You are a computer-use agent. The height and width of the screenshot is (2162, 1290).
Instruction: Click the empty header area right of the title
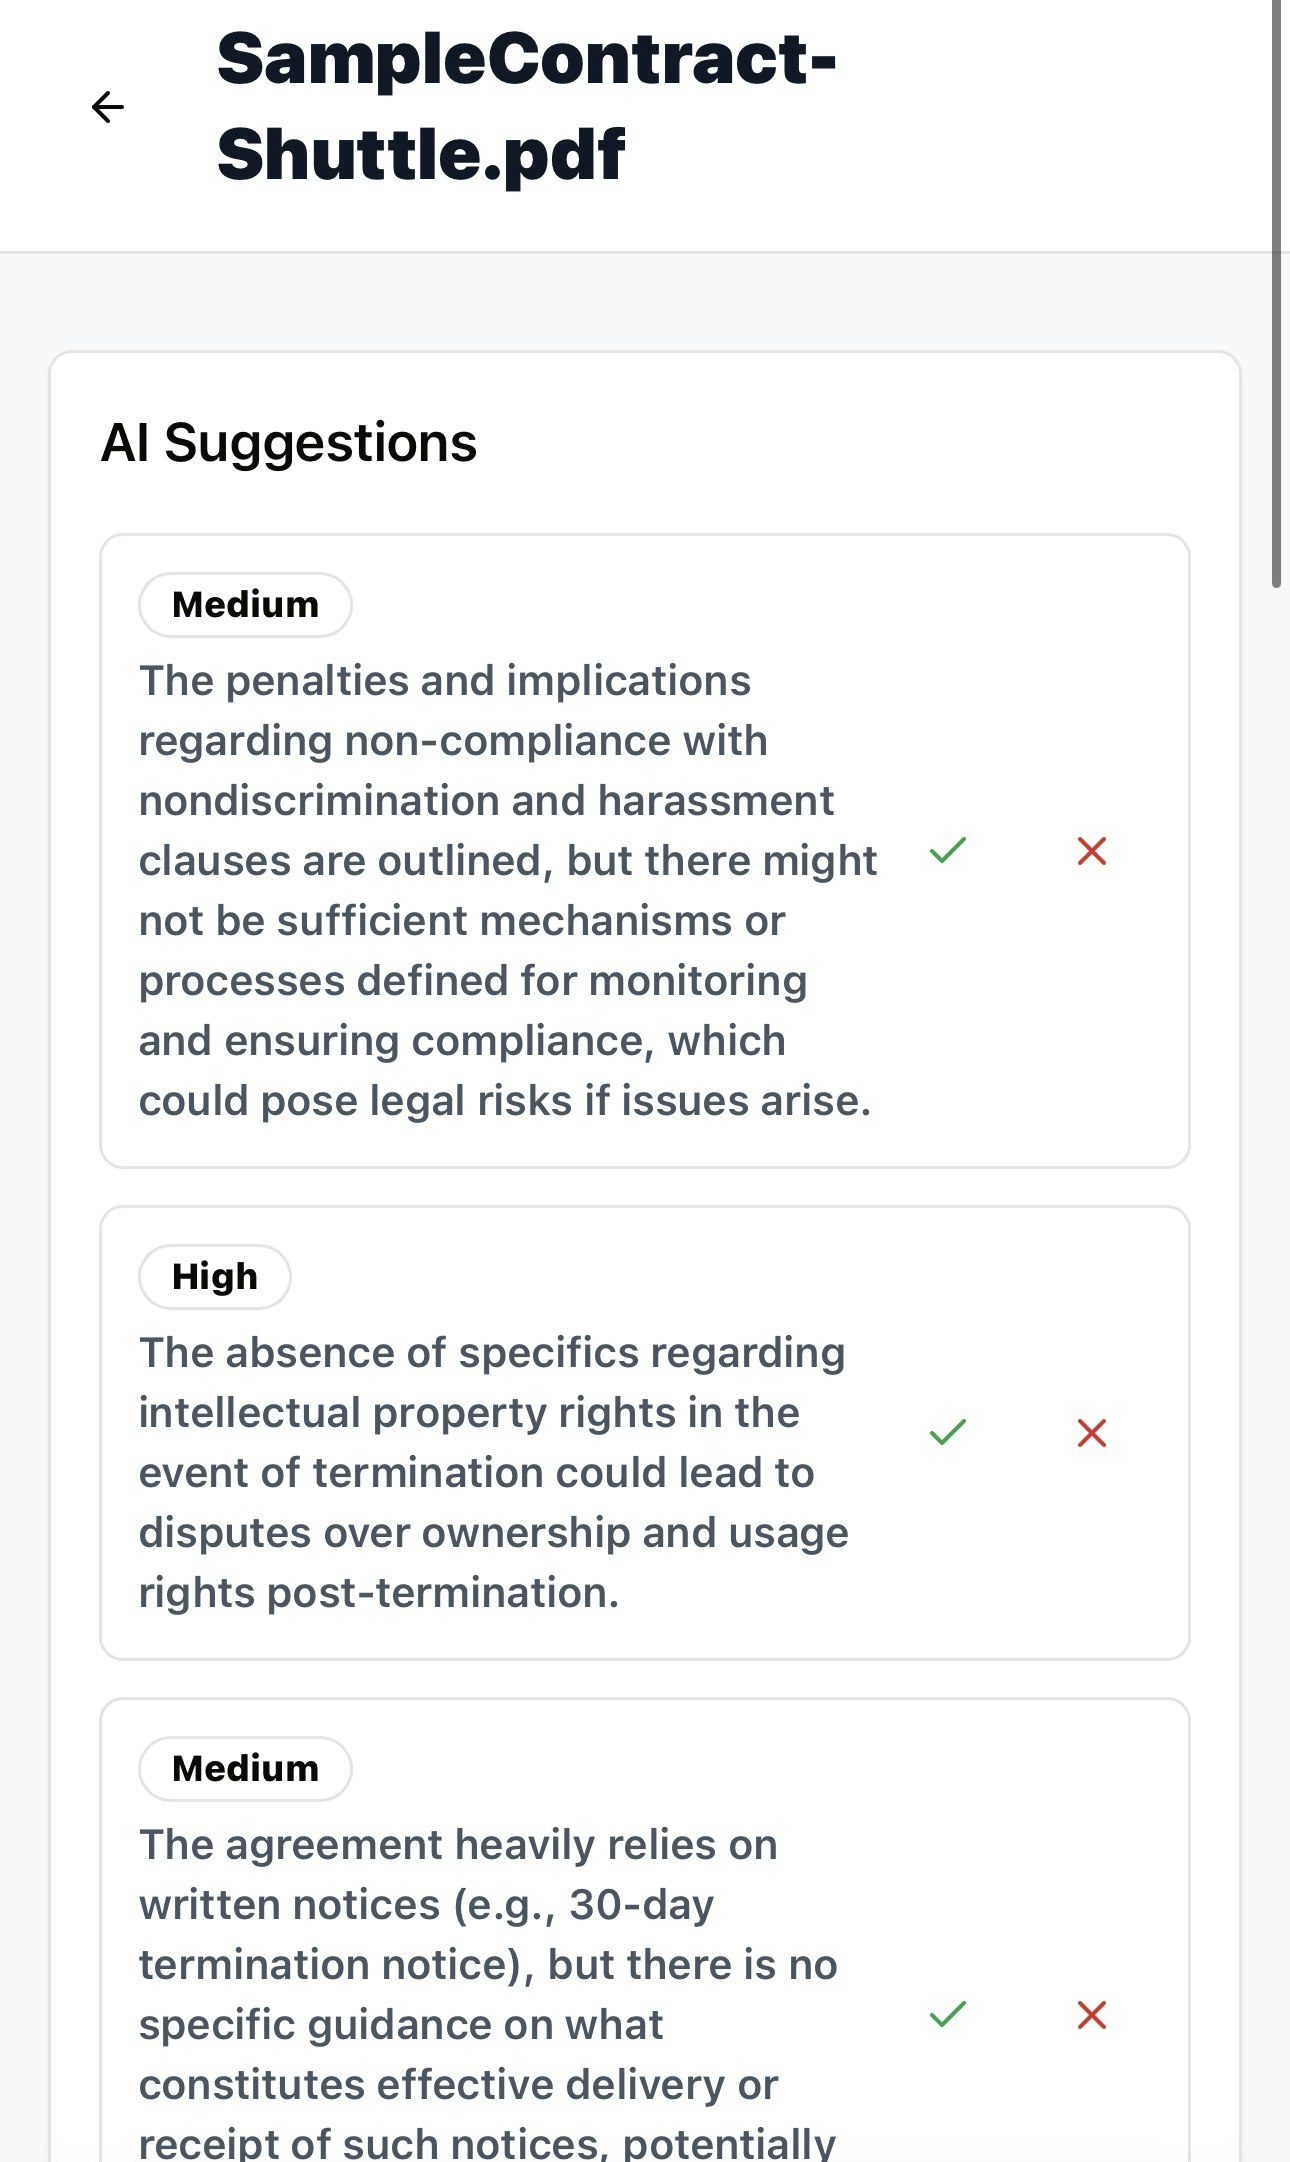pos(1050,107)
